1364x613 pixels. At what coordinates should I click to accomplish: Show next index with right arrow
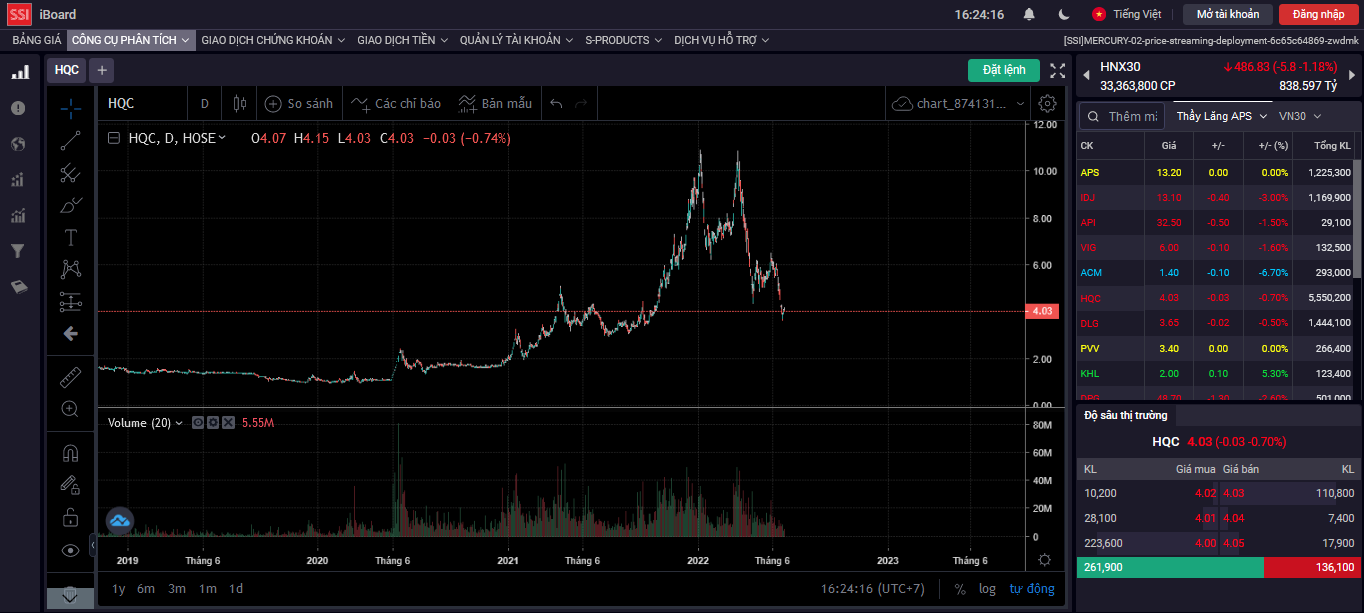point(1351,75)
